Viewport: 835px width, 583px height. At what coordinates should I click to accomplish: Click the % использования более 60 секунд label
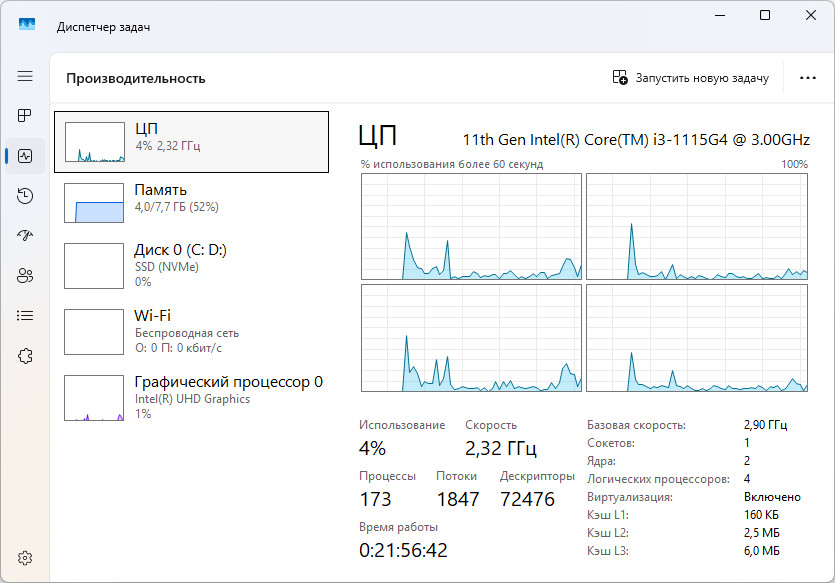tap(452, 165)
